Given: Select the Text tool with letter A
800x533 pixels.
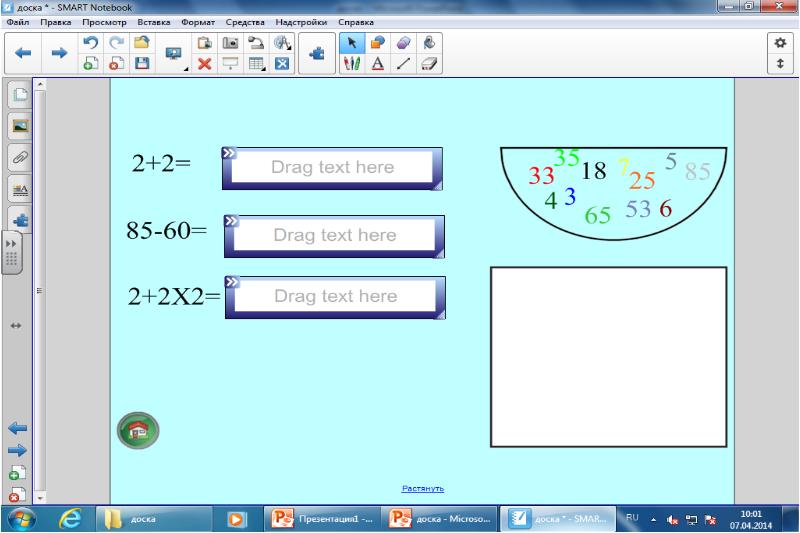Looking at the screenshot, I should (x=378, y=63).
